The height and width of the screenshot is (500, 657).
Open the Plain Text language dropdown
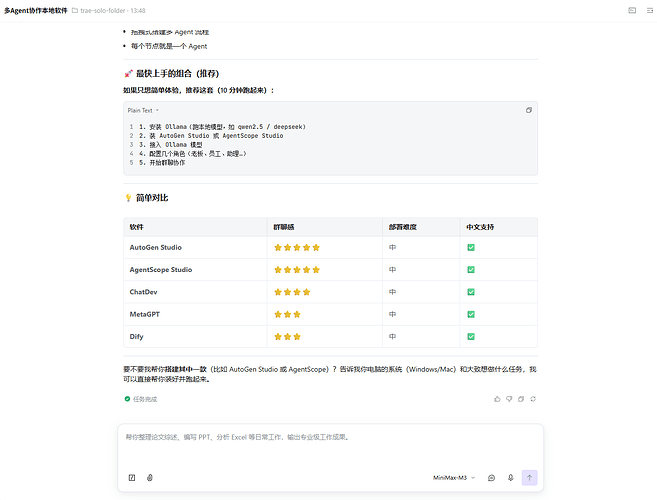coord(143,111)
